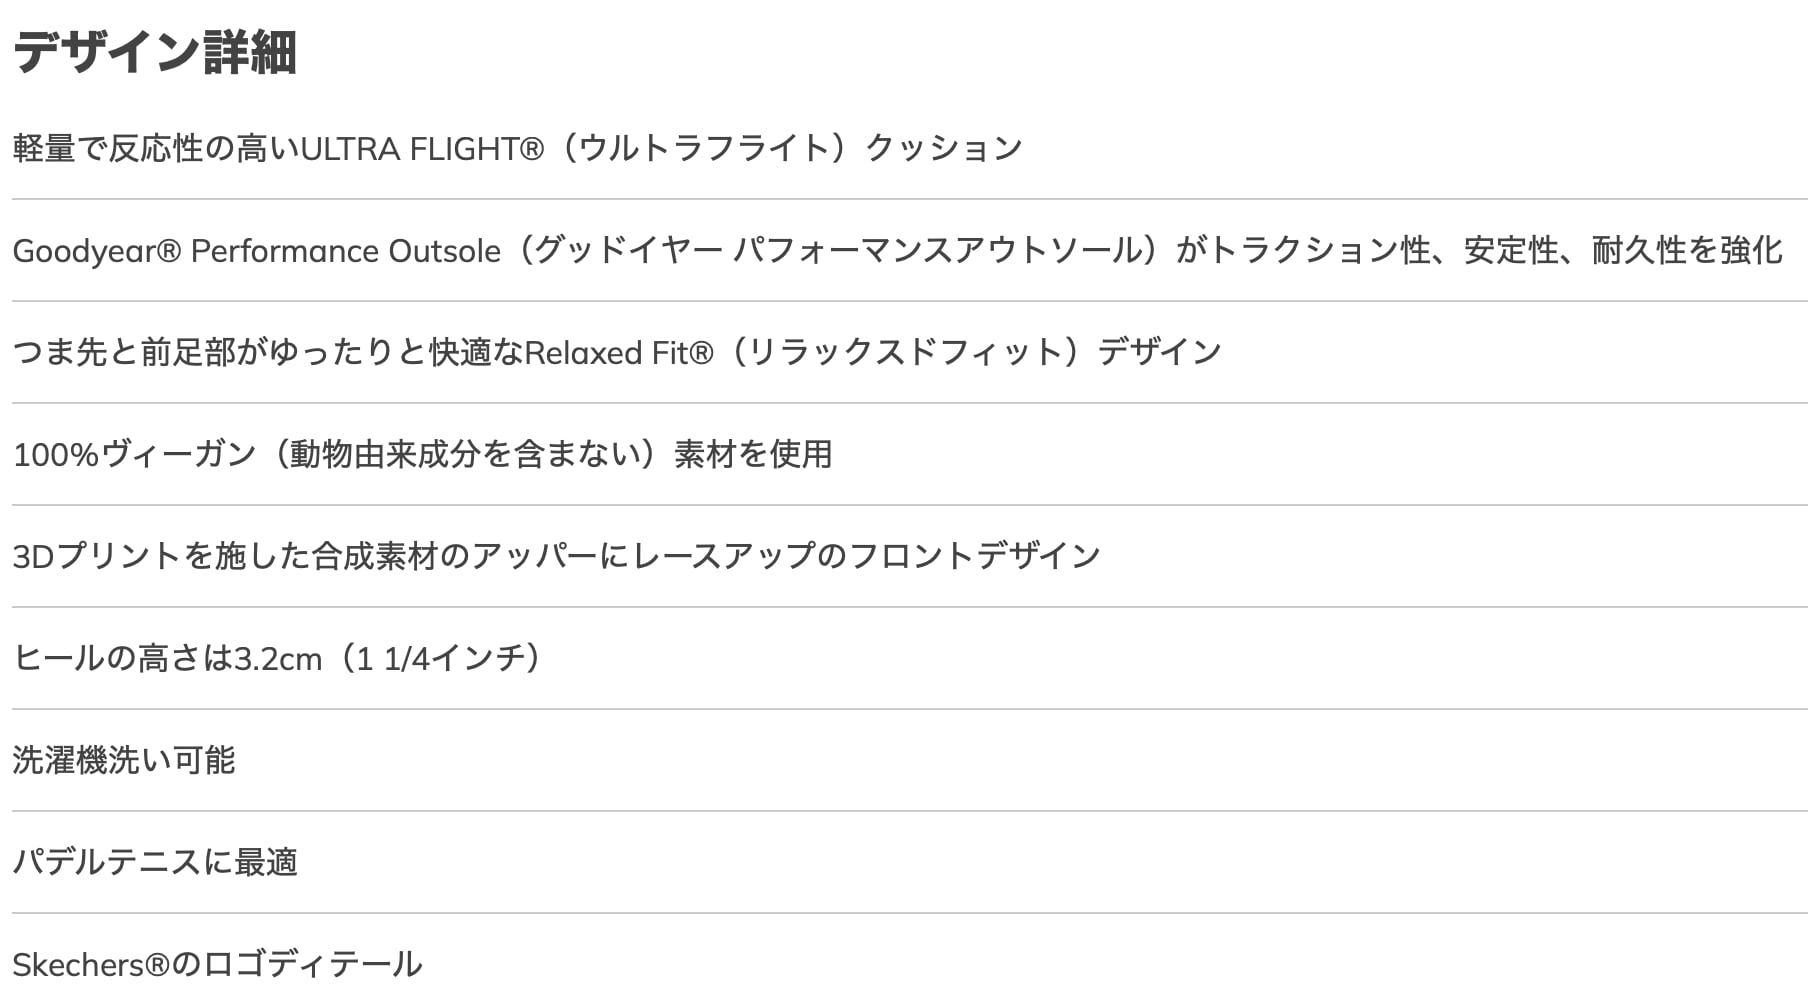
Task: Click the 安定性 word in Goodyear line
Action: [1511, 251]
